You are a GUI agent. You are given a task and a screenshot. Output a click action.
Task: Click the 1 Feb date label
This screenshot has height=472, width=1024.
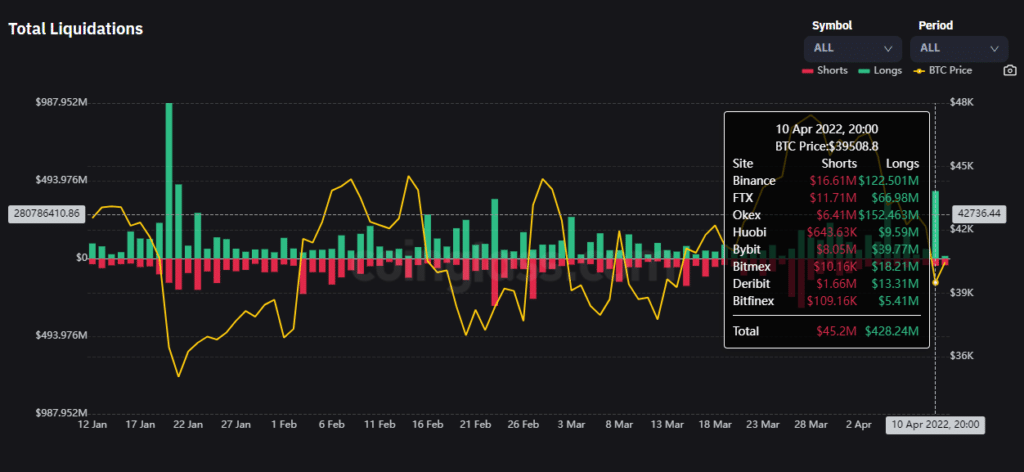coord(284,424)
